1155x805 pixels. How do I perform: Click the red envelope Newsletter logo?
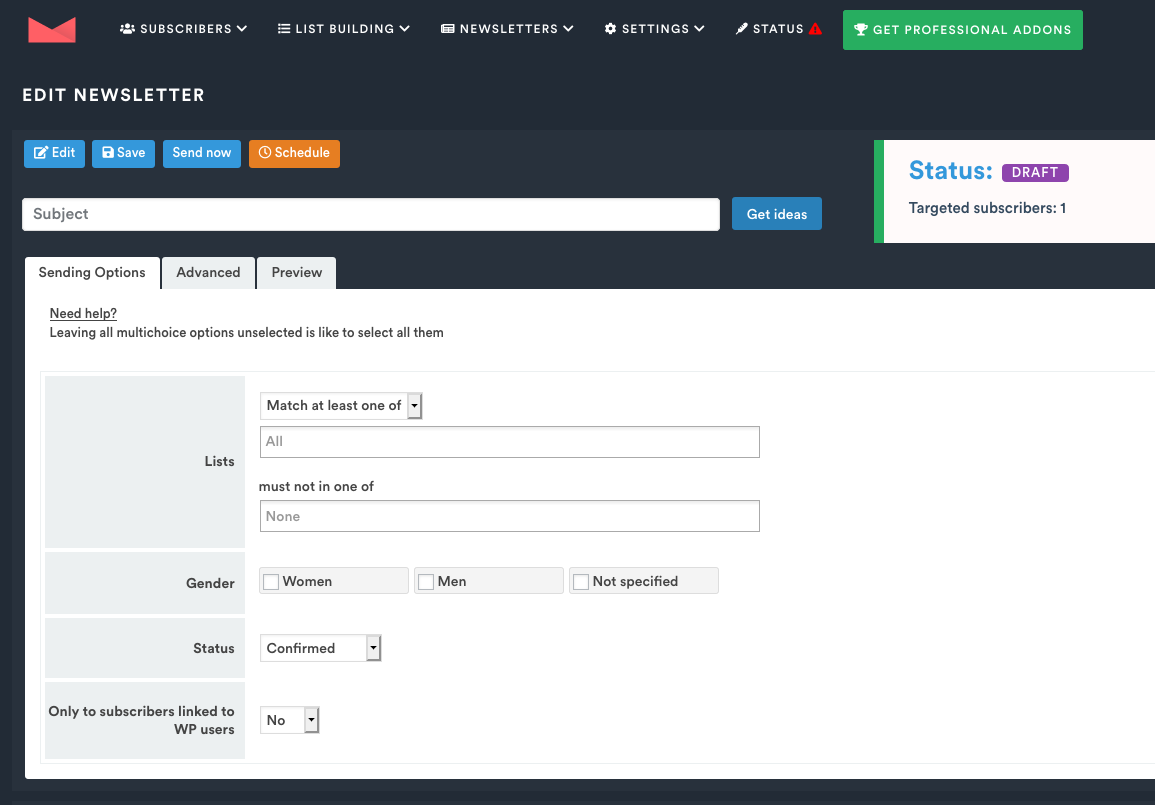52,30
